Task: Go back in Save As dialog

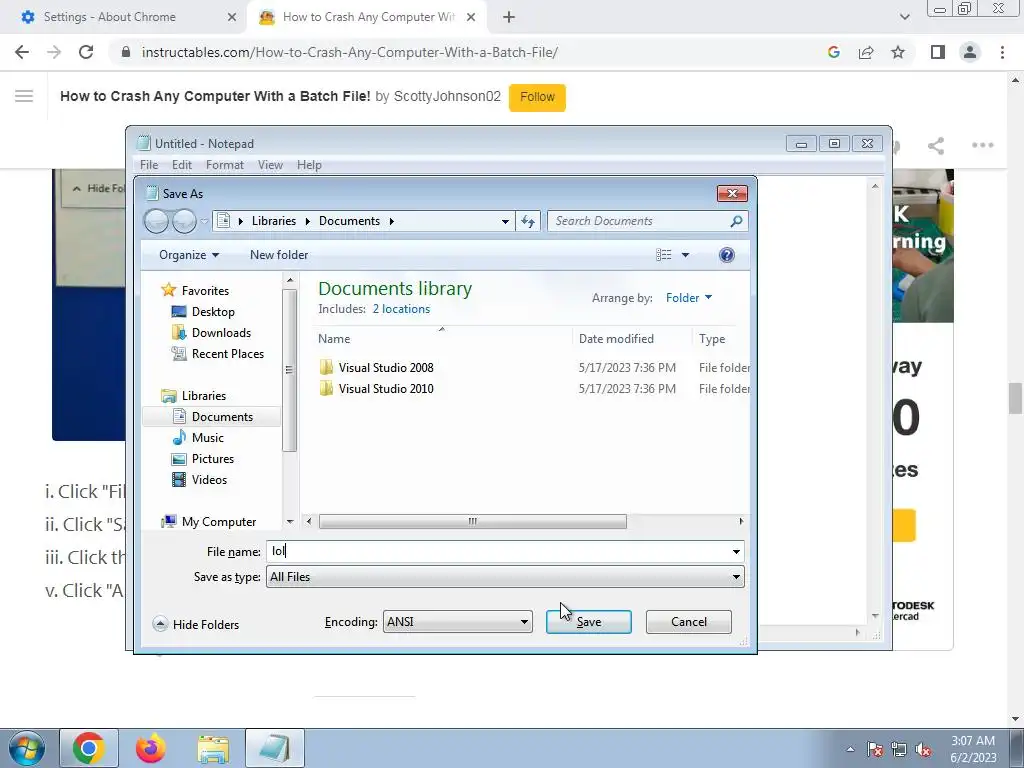Action: tap(156, 221)
